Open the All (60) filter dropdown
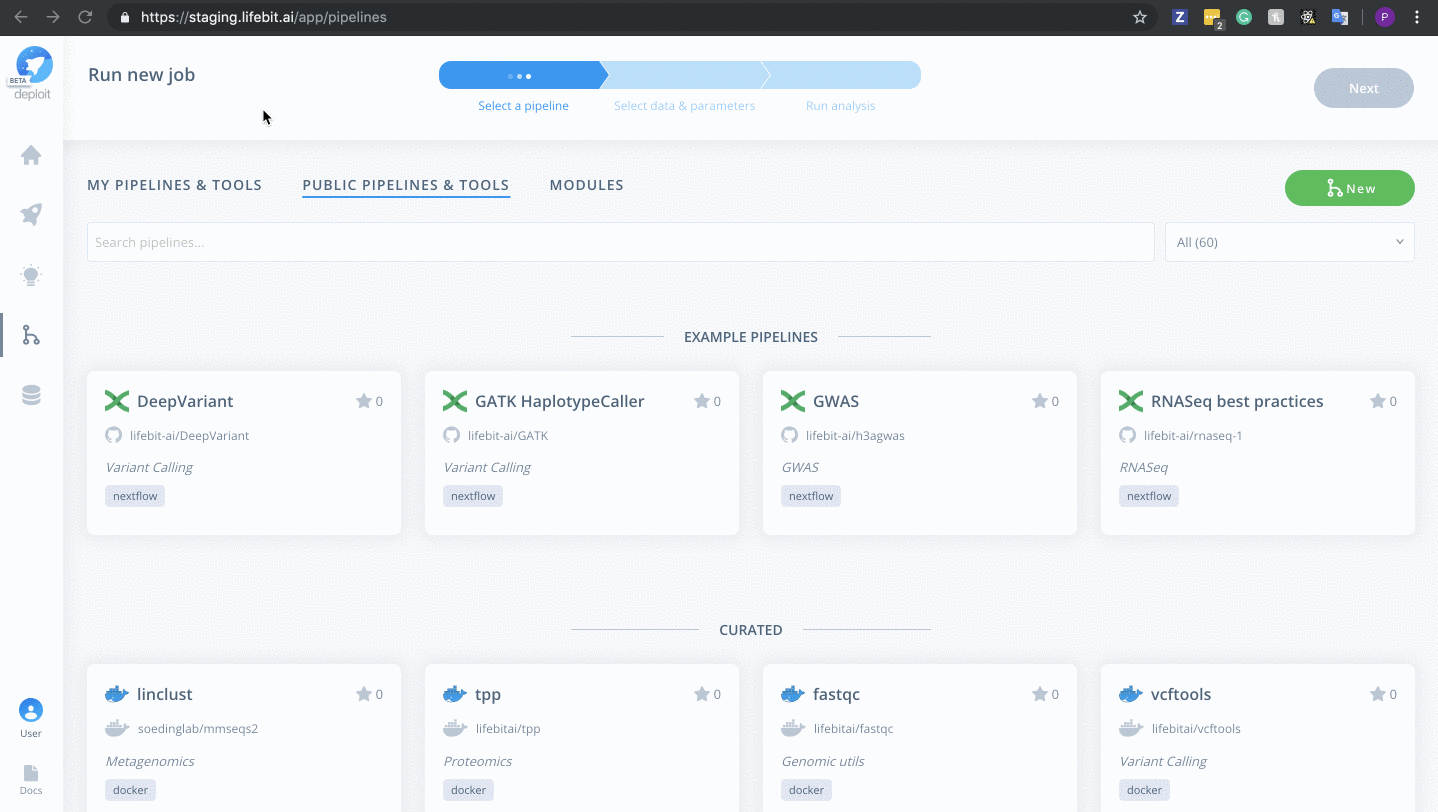 tap(1290, 242)
